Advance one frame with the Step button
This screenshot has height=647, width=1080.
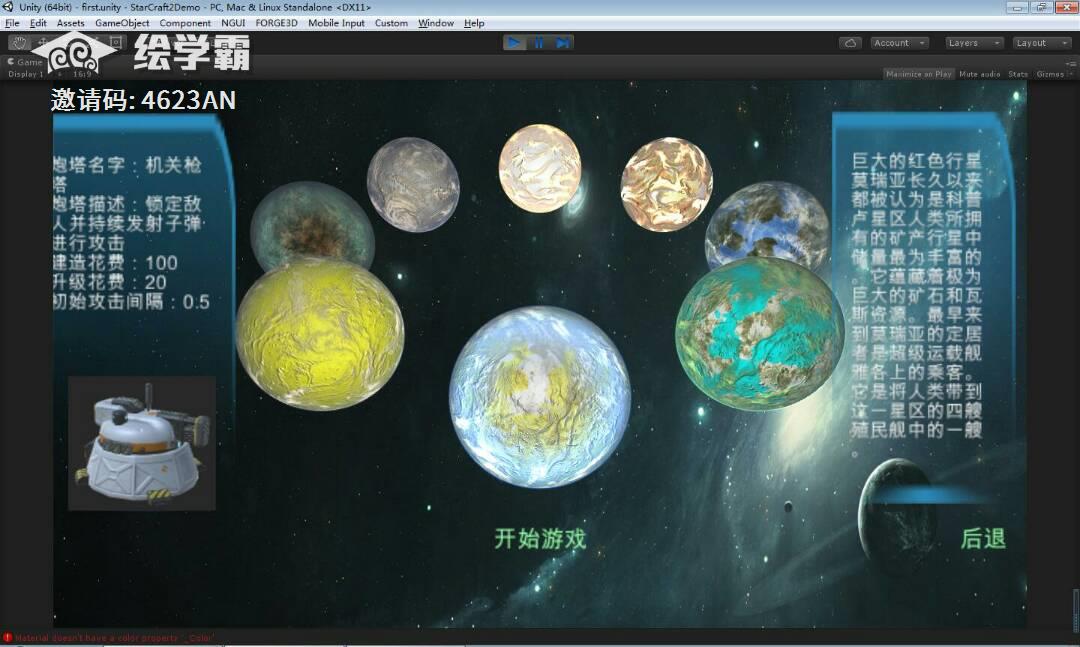563,43
